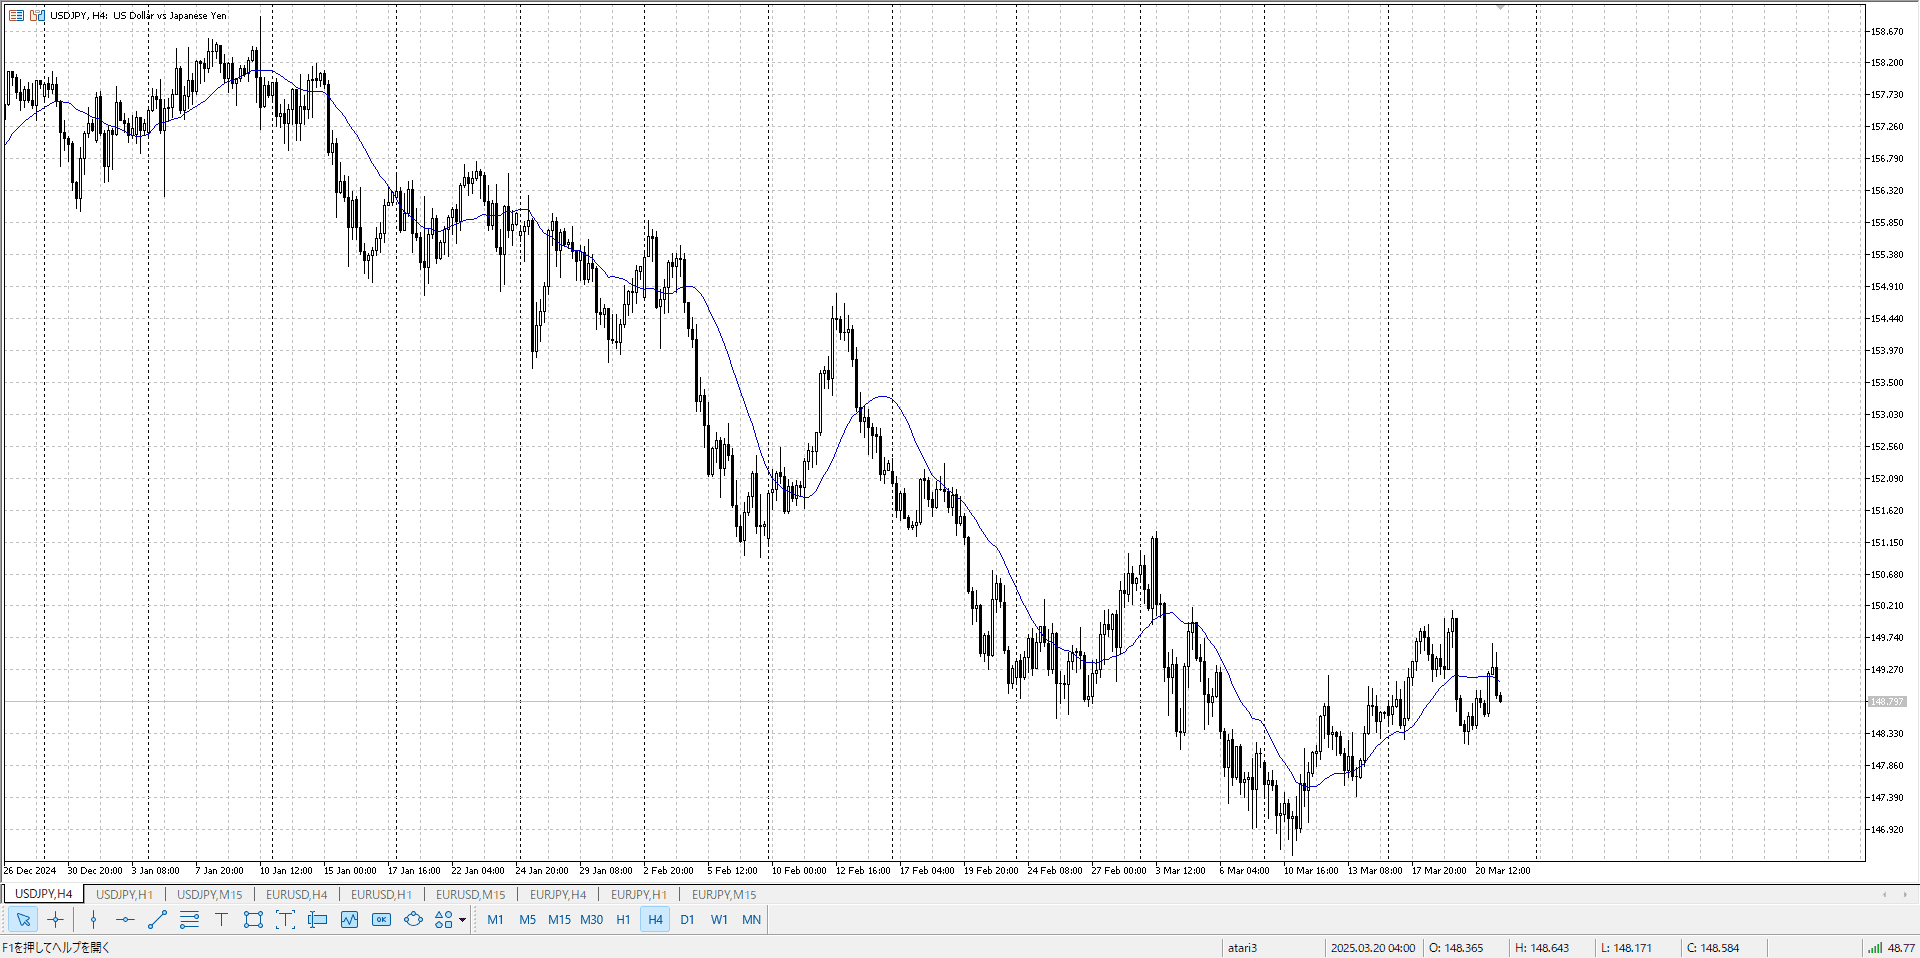Click the connection status bars indicator

point(1873,948)
